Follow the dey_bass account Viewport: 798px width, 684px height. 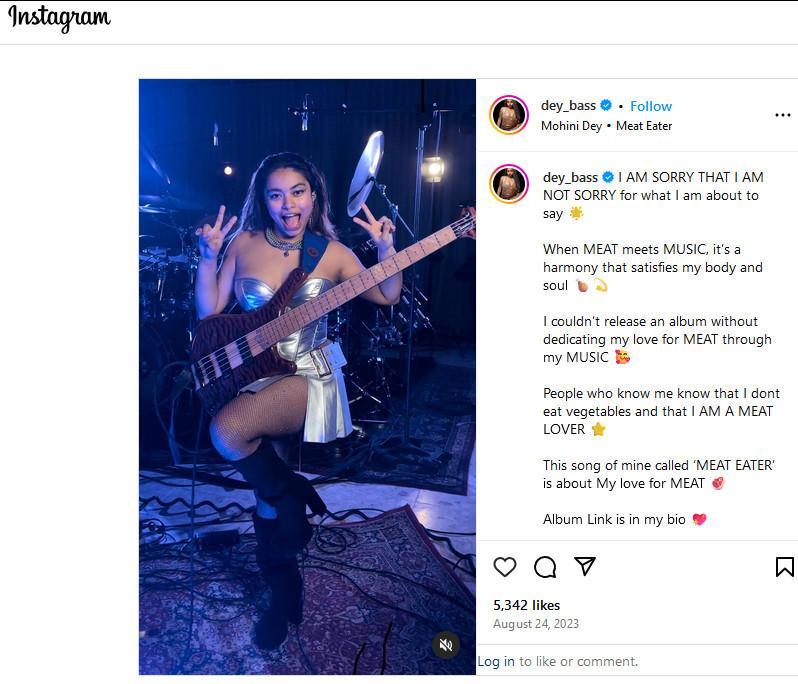pos(651,106)
